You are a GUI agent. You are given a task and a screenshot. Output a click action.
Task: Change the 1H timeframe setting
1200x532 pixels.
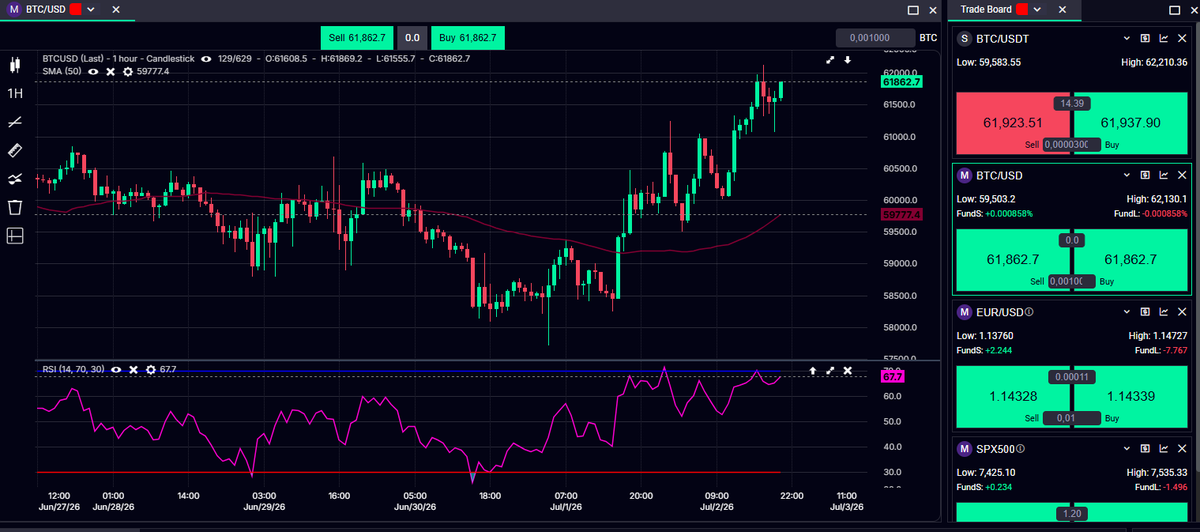[14, 93]
